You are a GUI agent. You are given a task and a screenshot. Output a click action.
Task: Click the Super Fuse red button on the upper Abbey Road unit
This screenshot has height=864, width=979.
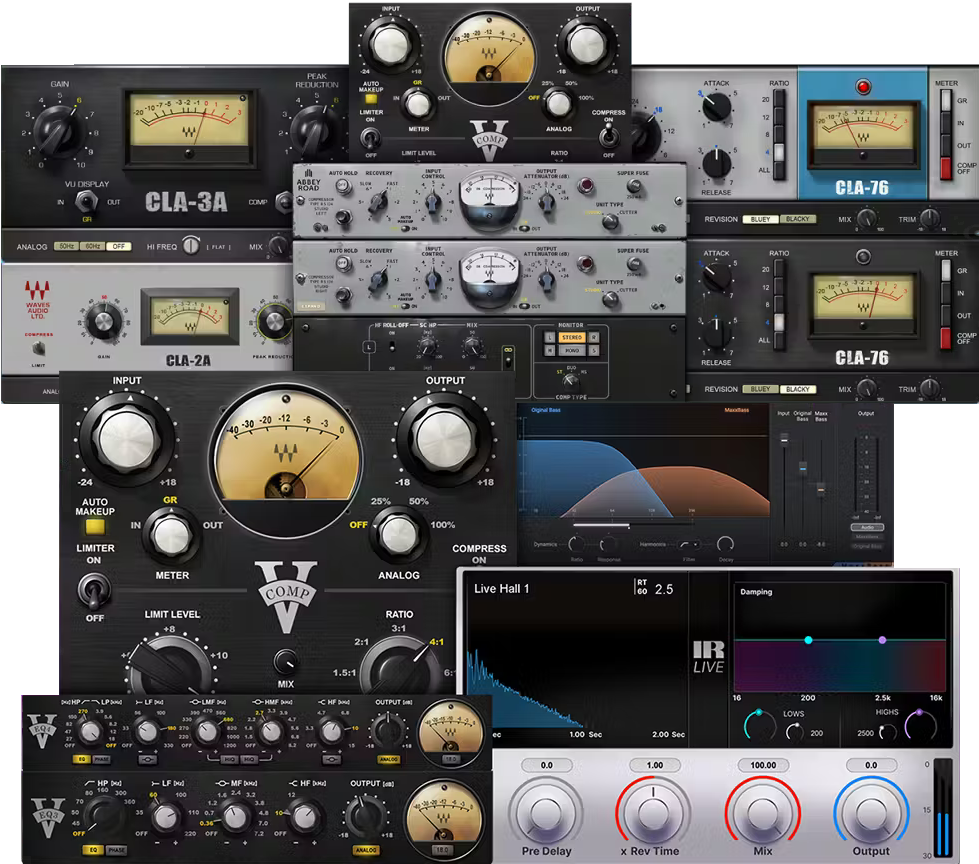coord(585,185)
